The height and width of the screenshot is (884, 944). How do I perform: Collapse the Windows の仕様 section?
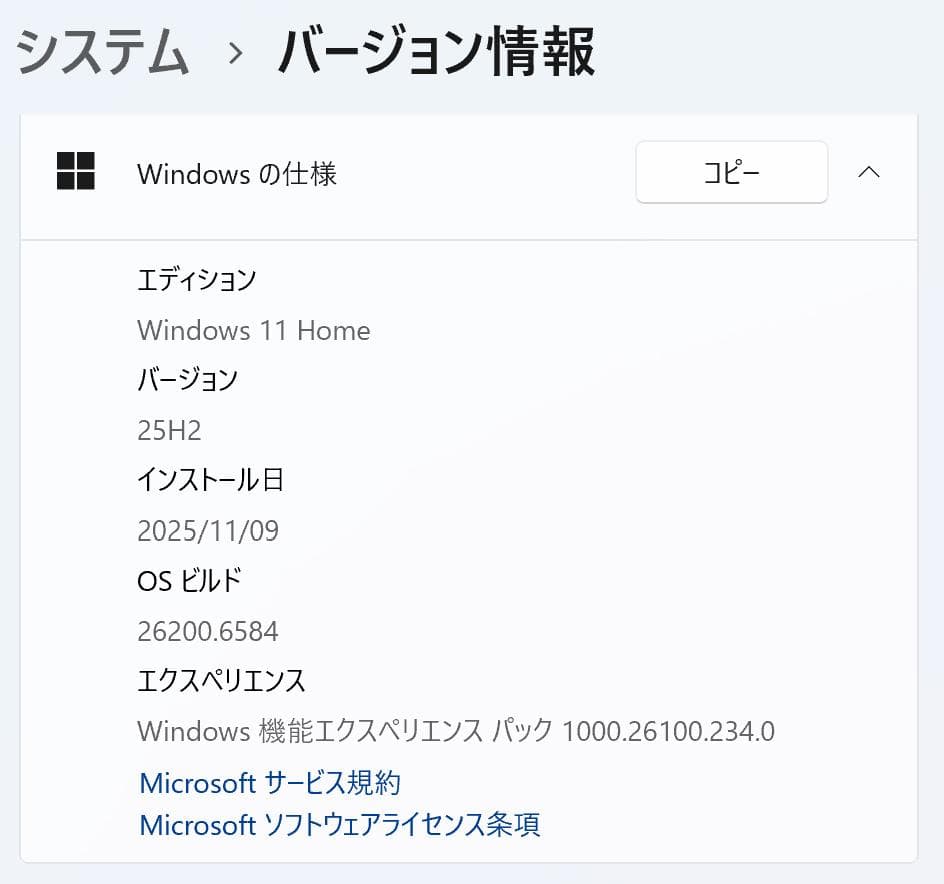pyautogui.click(x=870, y=172)
